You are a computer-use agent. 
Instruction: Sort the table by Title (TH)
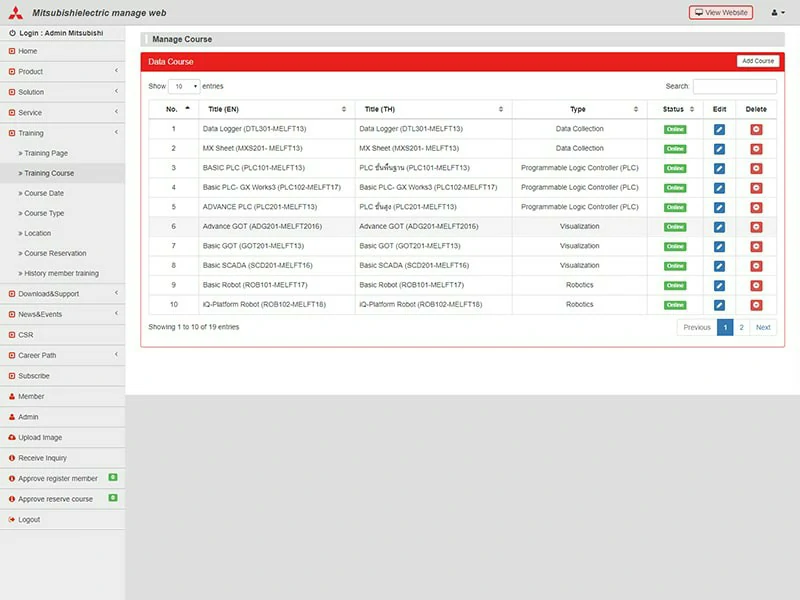tap(434, 109)
